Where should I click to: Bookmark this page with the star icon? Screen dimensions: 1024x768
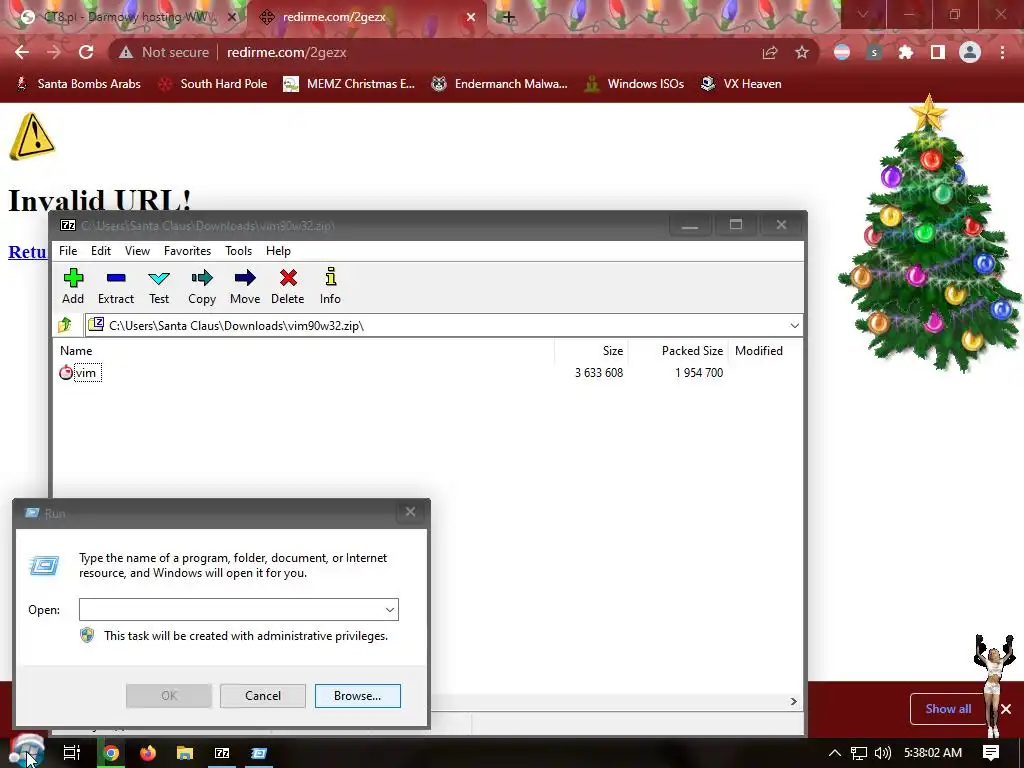[802, 52]
